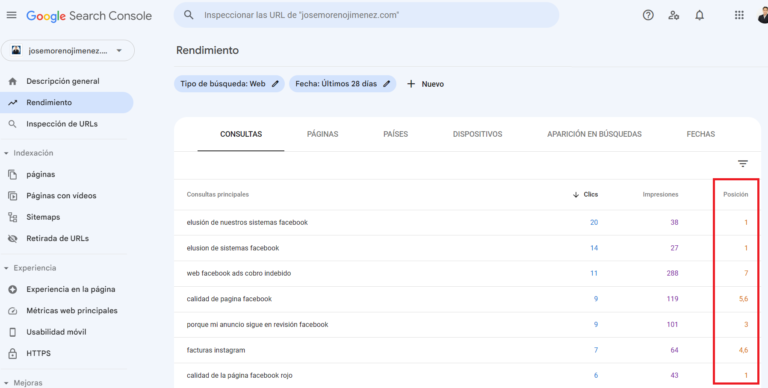Click the phone icon for Usabilidad móvil

pyautogui.click(x=13, y=332)
